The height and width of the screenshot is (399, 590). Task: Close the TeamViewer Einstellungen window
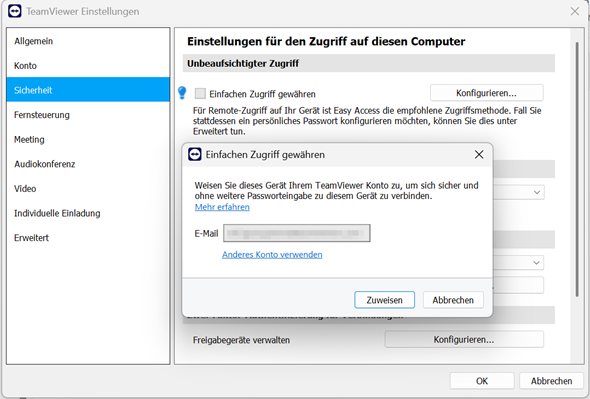tap(575, 11)
